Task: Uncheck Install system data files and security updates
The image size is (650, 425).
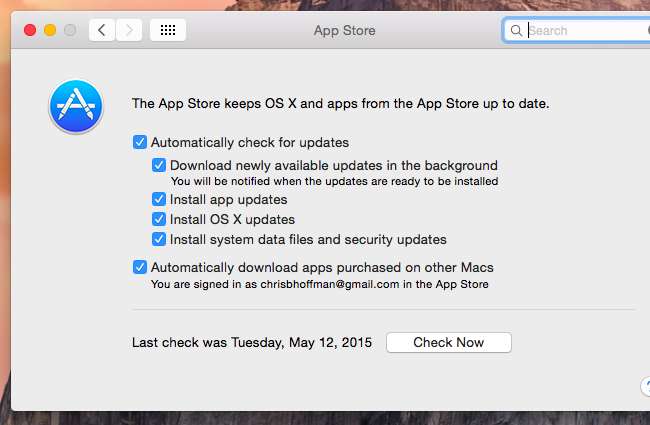Action: tap(159, 239)
